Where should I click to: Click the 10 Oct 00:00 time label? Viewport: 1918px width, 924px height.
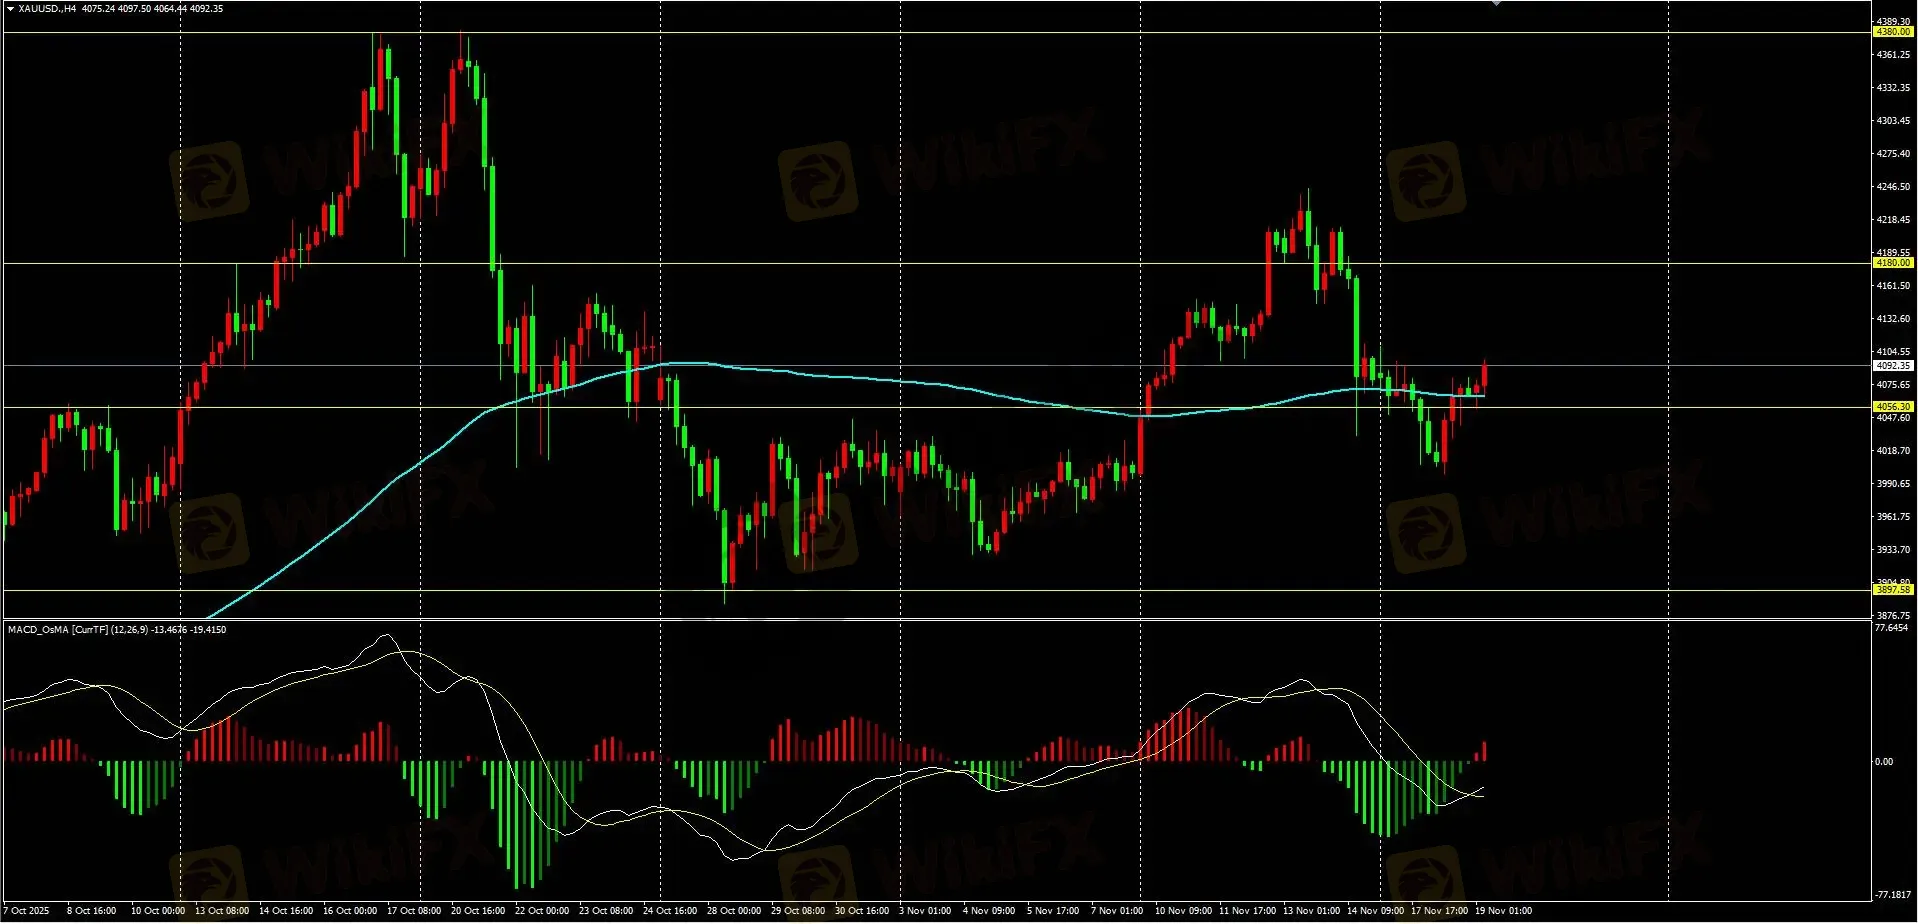coord(158,911)
